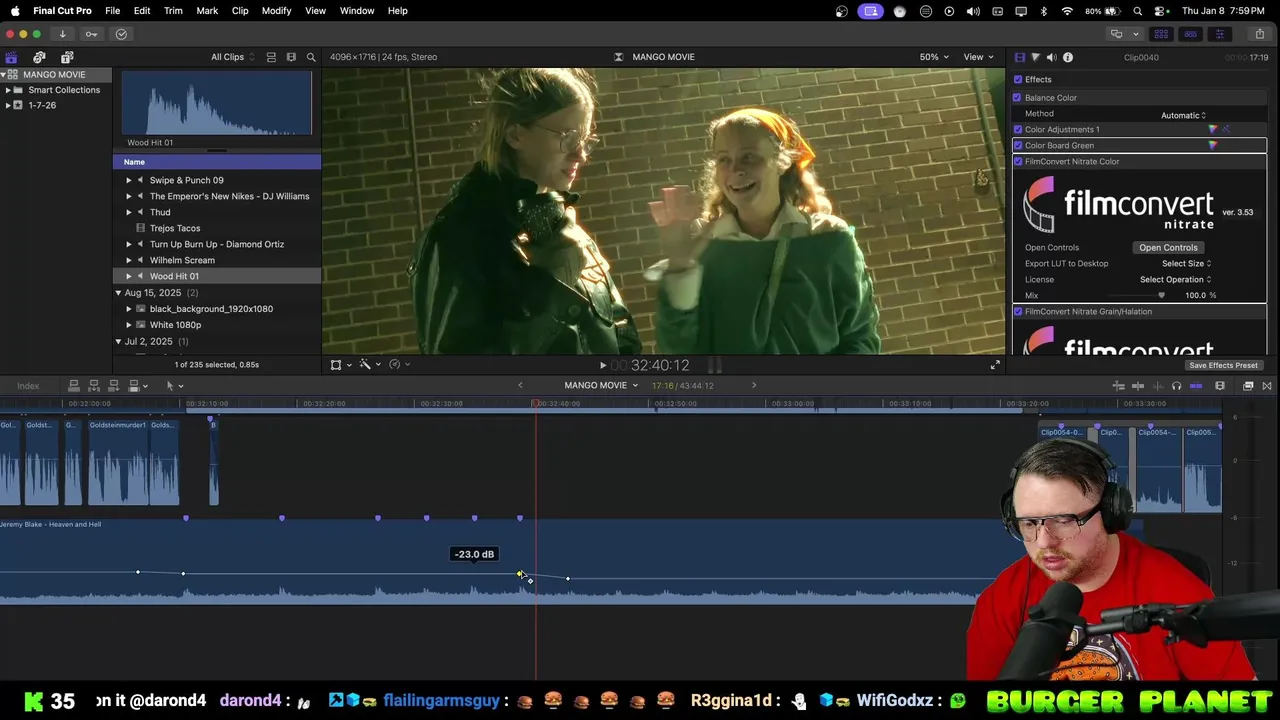Screen dimensions: 1280x720
Task: Open the File menu
Action: (113, 10)
